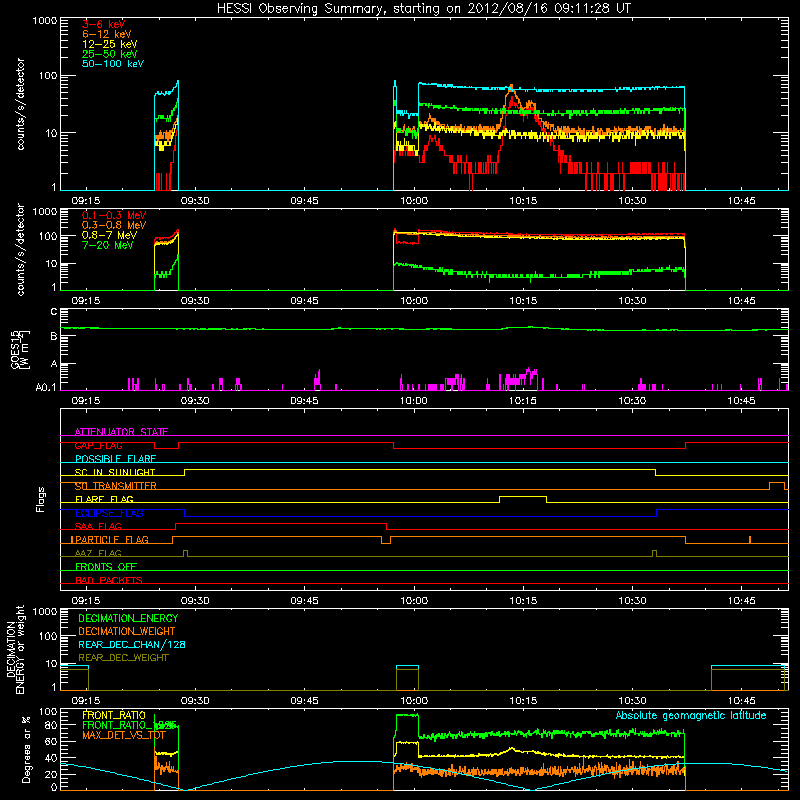This screenshot has height=800, width=800.
Task: Click the FRONTS_OFF flag label
Action: [x=106, y=567]
